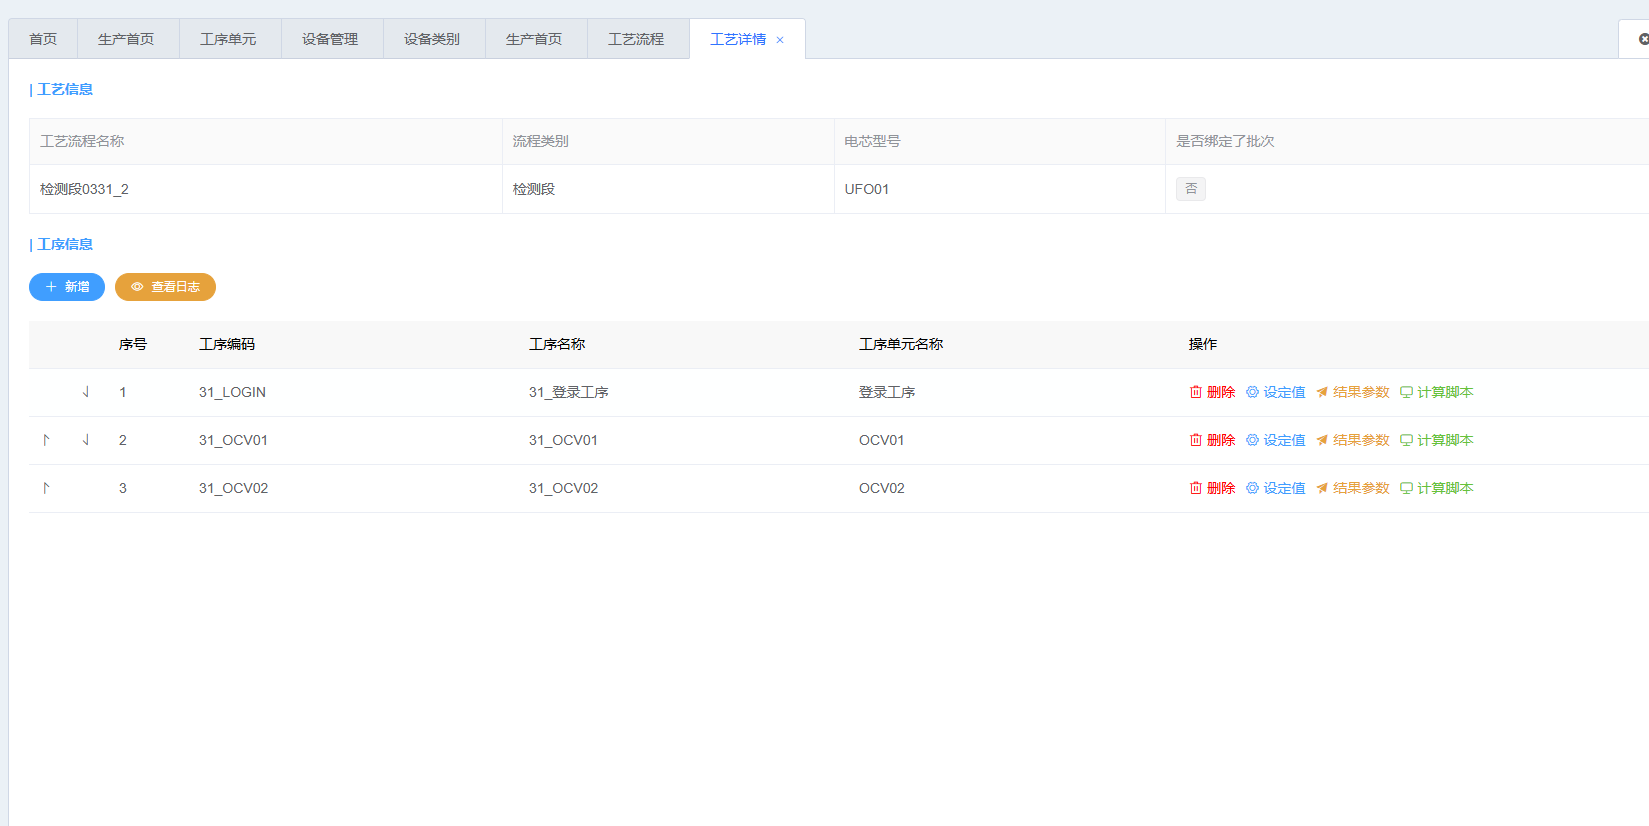
Task: Move row 31_OCV02 up with the arrow icon
Action: pos(46,488)
